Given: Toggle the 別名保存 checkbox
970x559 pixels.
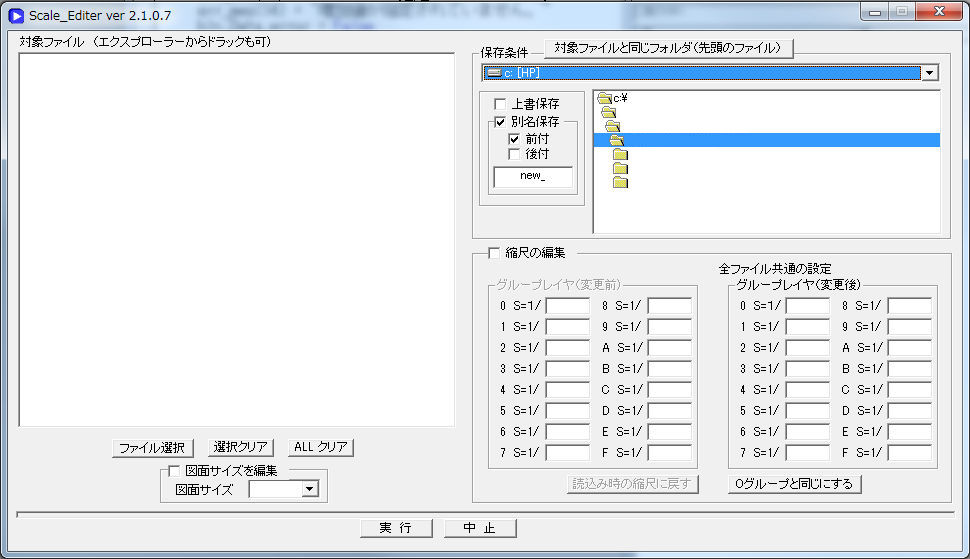Looking at the screenshot, I should (x=501, y=122).
